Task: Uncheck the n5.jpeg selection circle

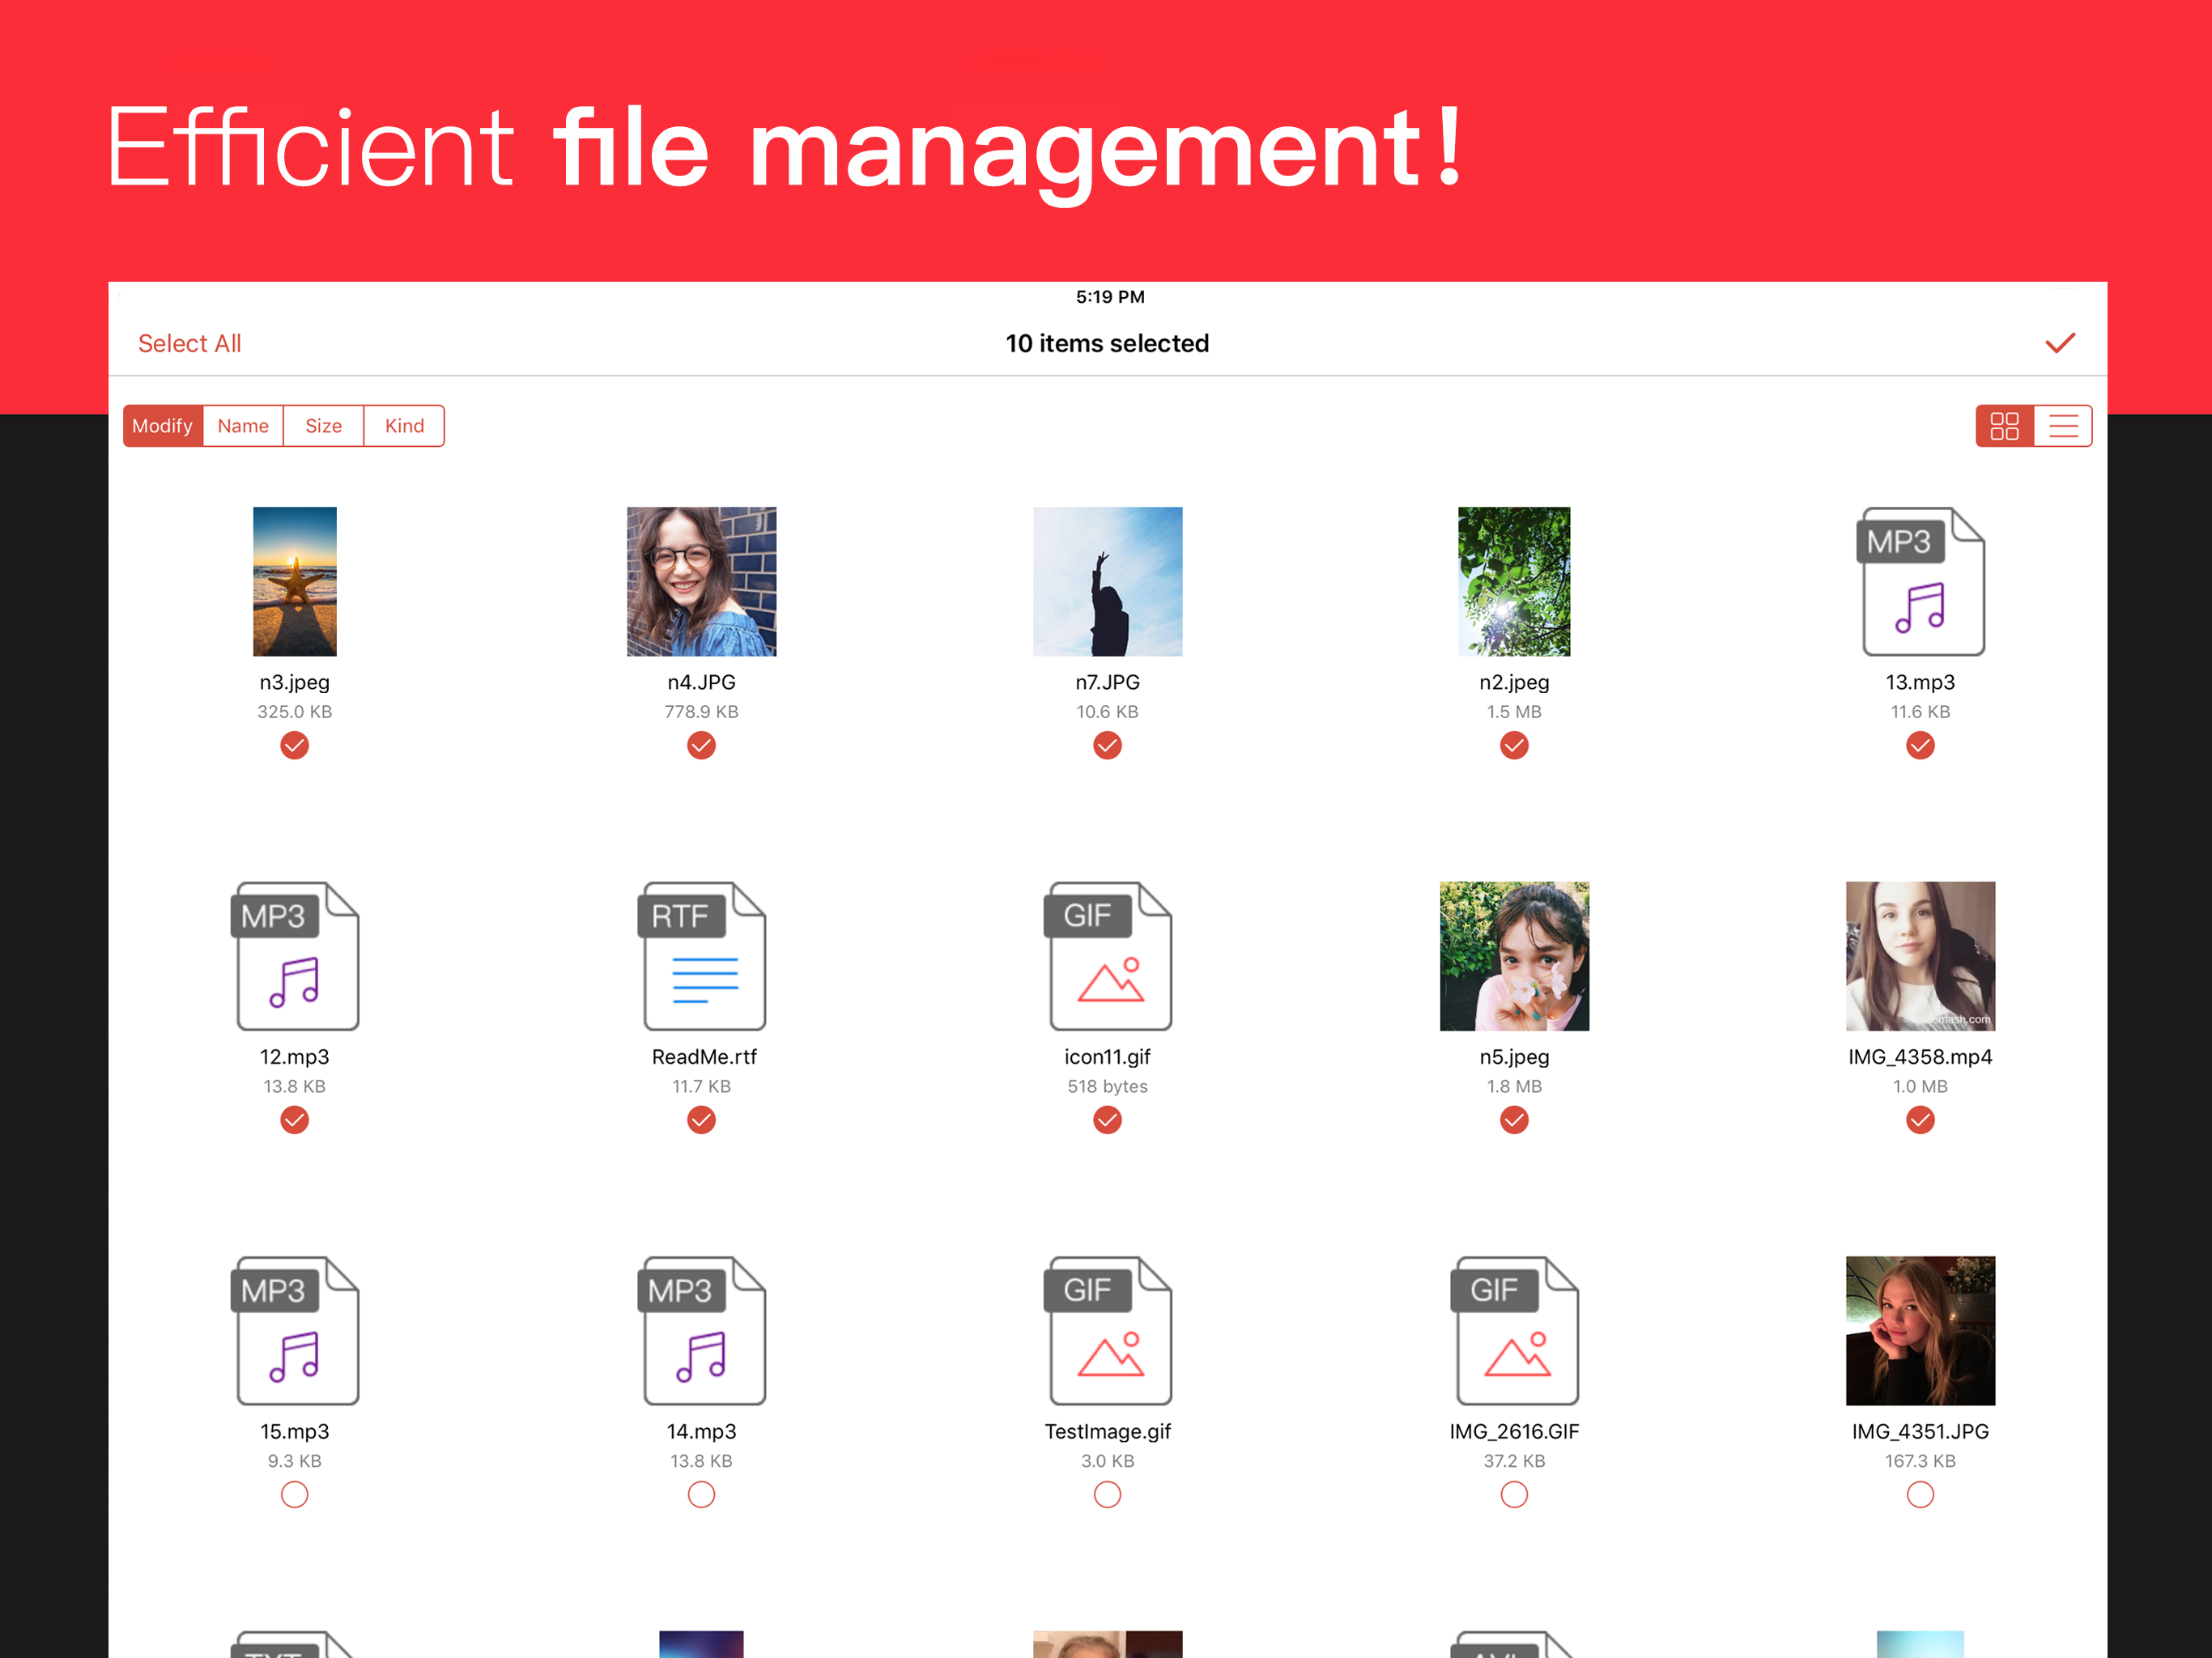Action: click(1514, 1120)
